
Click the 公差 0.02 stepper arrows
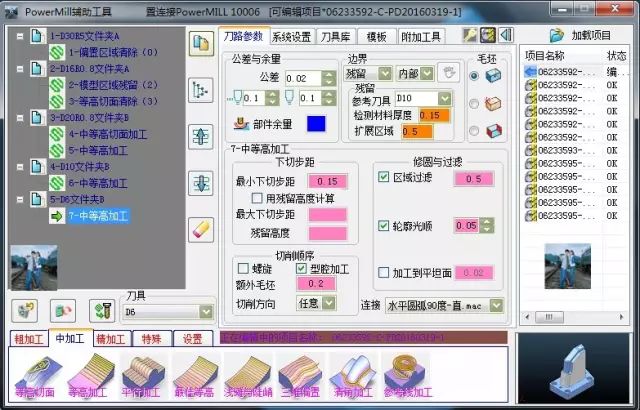click(329, 78)
